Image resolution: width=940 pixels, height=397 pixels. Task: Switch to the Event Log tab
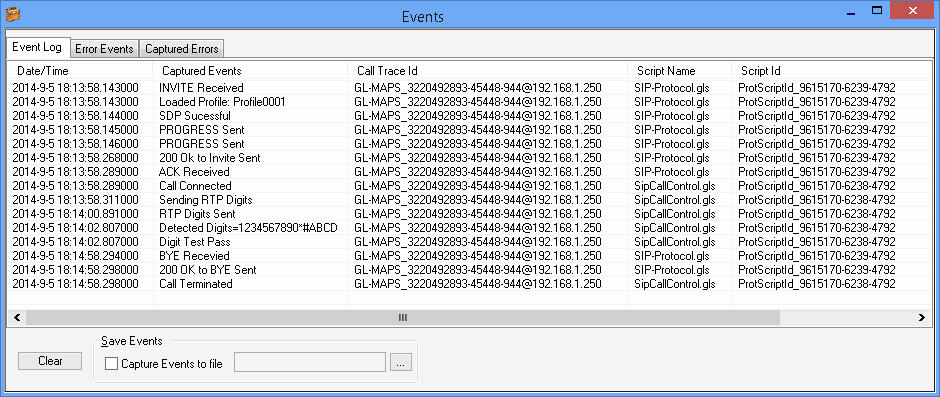coord(37,47)
